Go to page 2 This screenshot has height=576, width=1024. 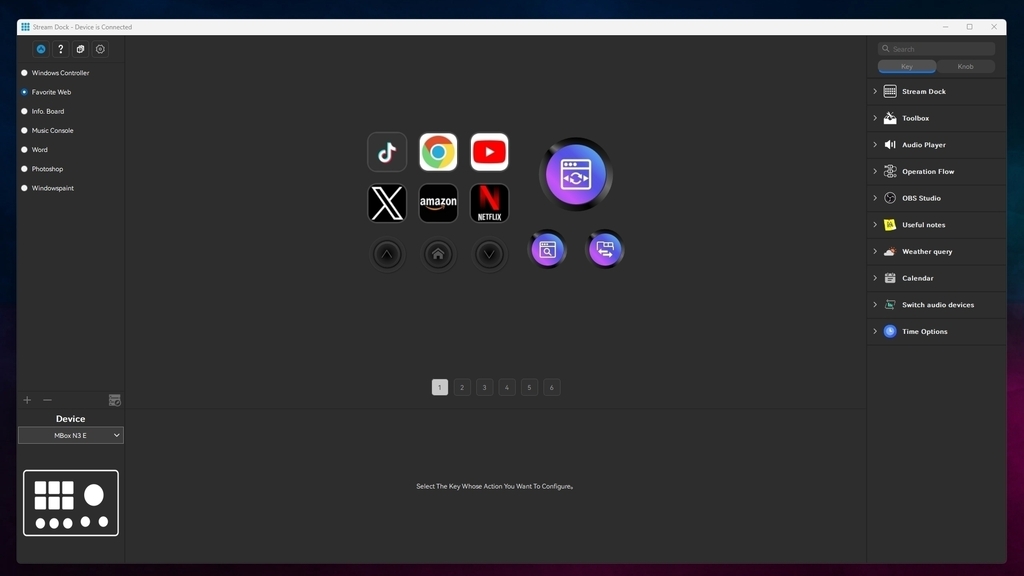[x=462, y=387]
